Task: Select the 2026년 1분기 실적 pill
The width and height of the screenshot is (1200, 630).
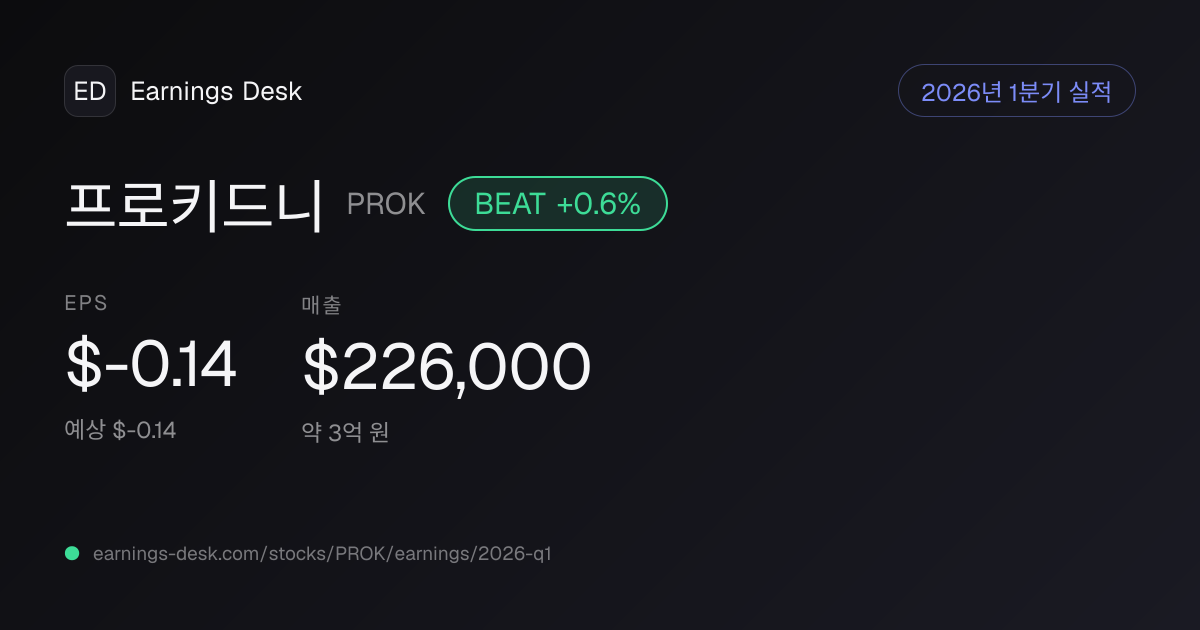Action: click(x=1017, y=91)
